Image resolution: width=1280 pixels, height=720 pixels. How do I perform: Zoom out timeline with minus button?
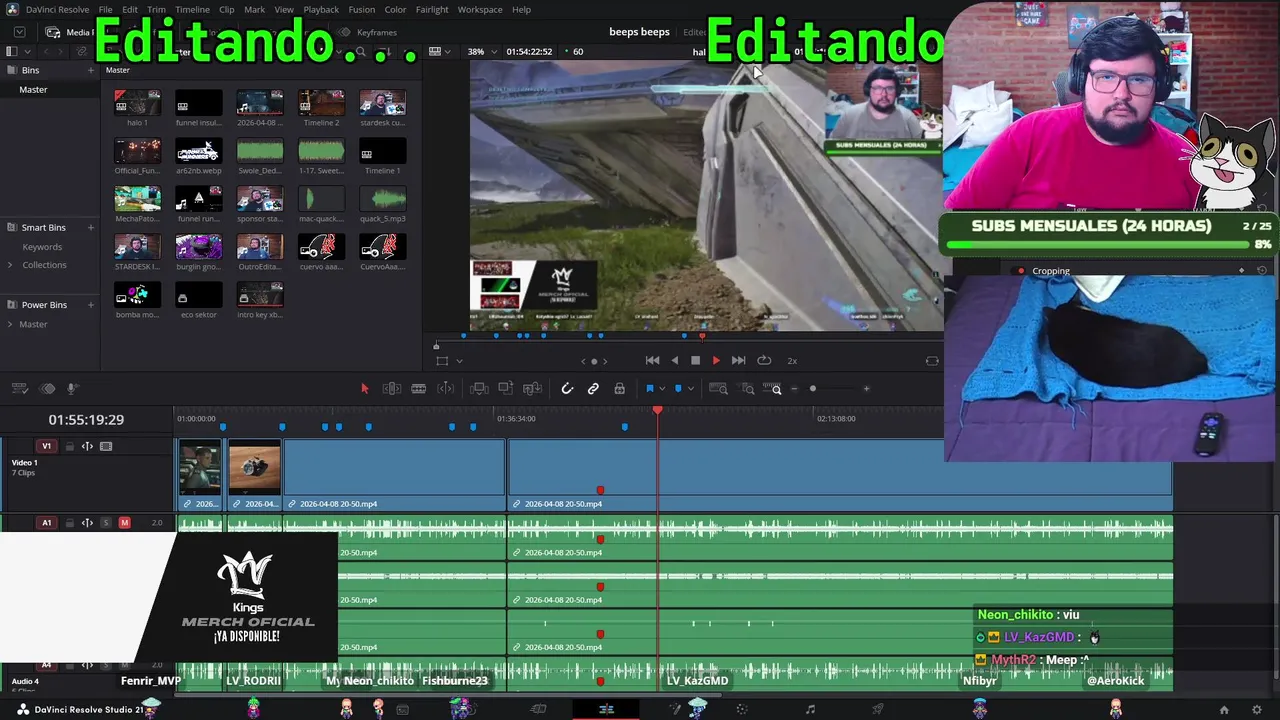(x=796, y=389)
